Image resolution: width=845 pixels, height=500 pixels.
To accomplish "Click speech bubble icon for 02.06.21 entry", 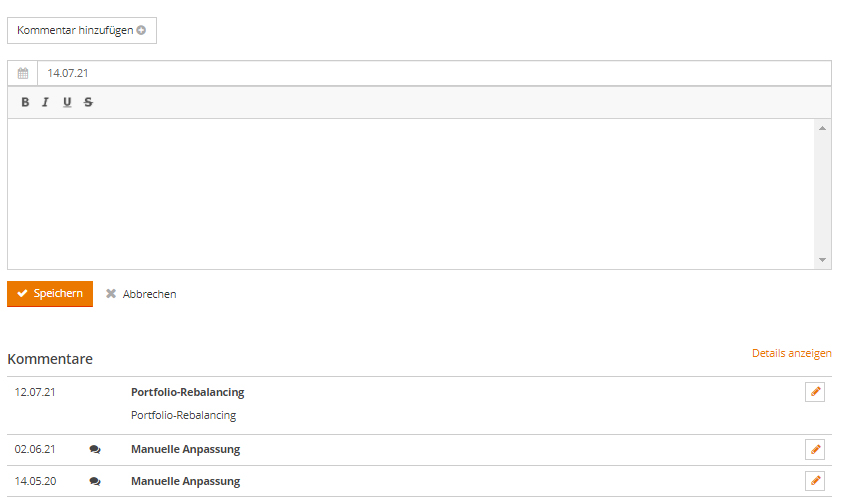I will pos(95,450).
